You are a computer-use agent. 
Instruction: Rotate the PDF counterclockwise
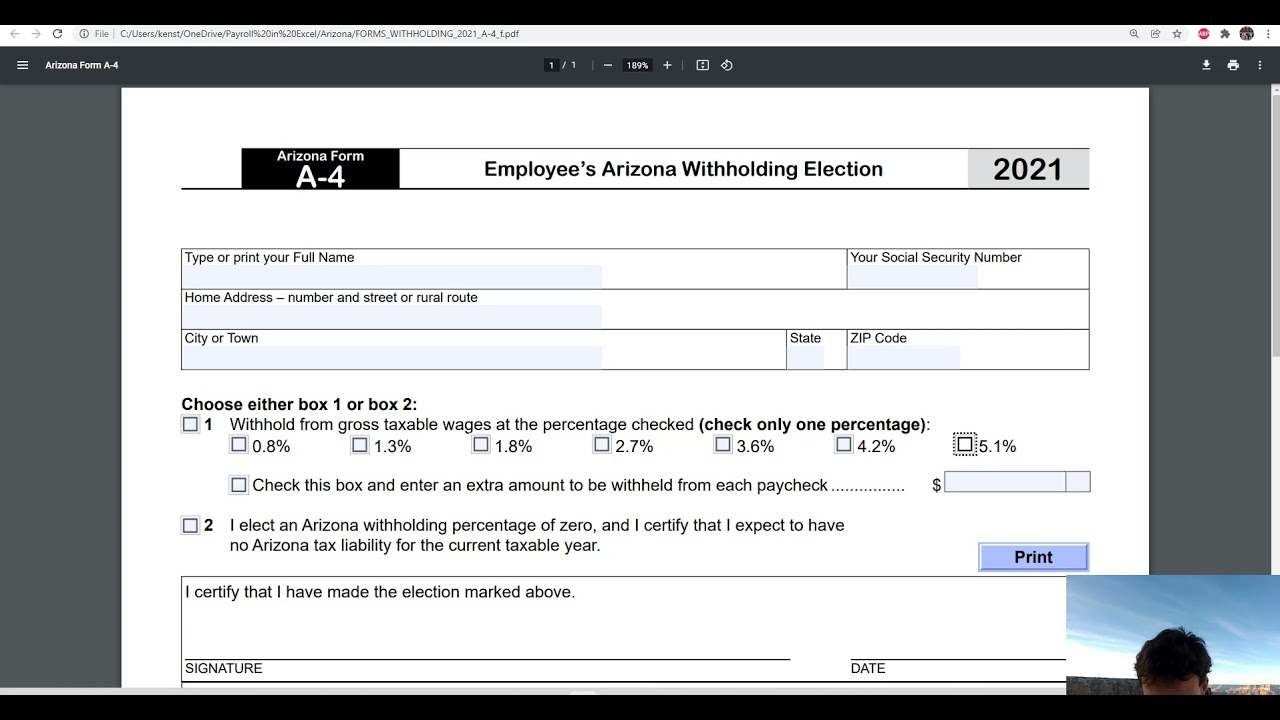(x=727, y=65)
